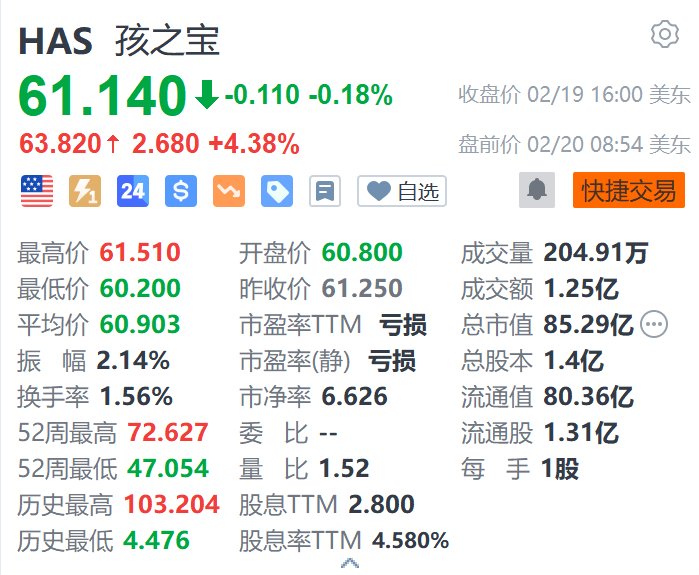Click the high price 61.510
The image size is (699, 575).
(140, 252)
